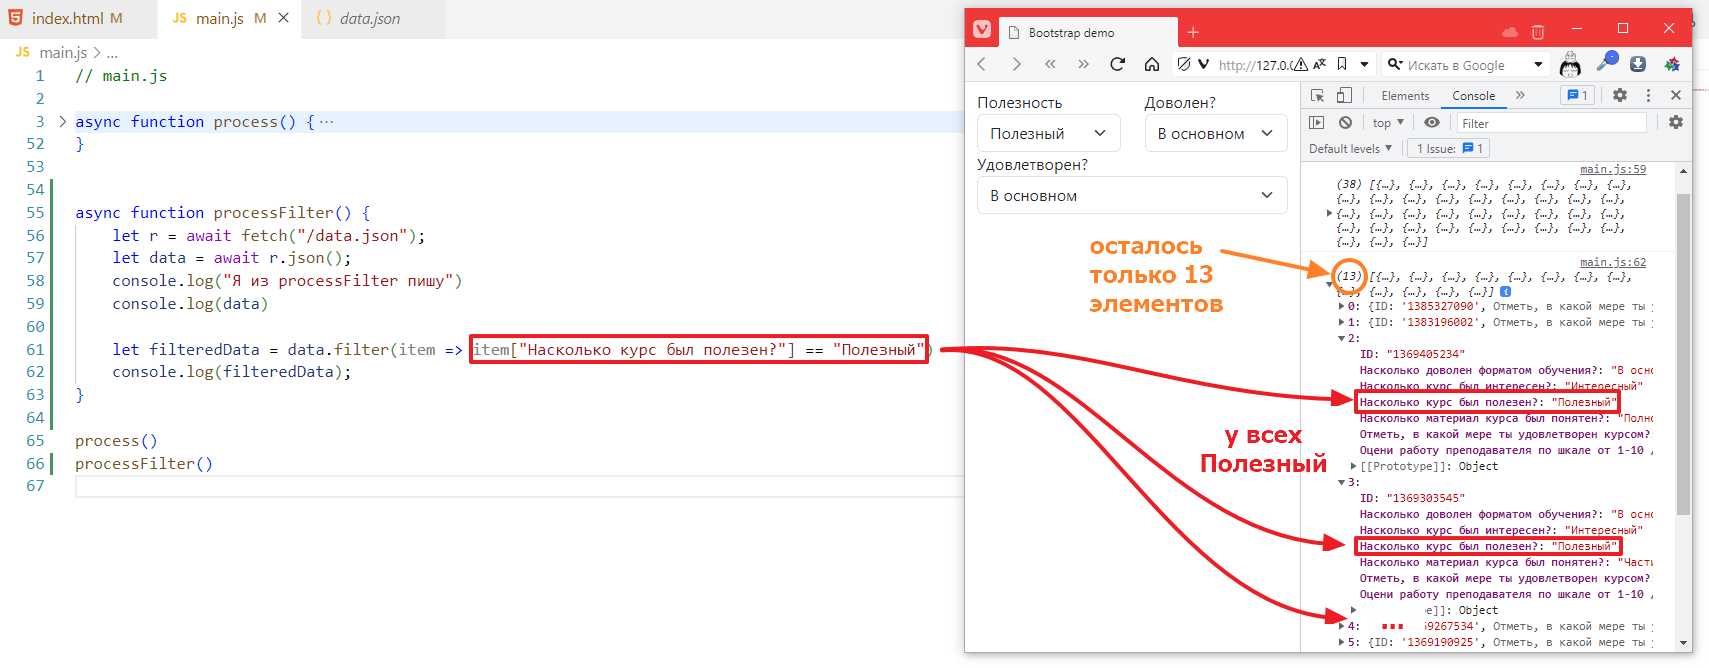Switch to the Elements tab in DevTools
The width and height of the screenshot is (1709, 668).
1405,96
